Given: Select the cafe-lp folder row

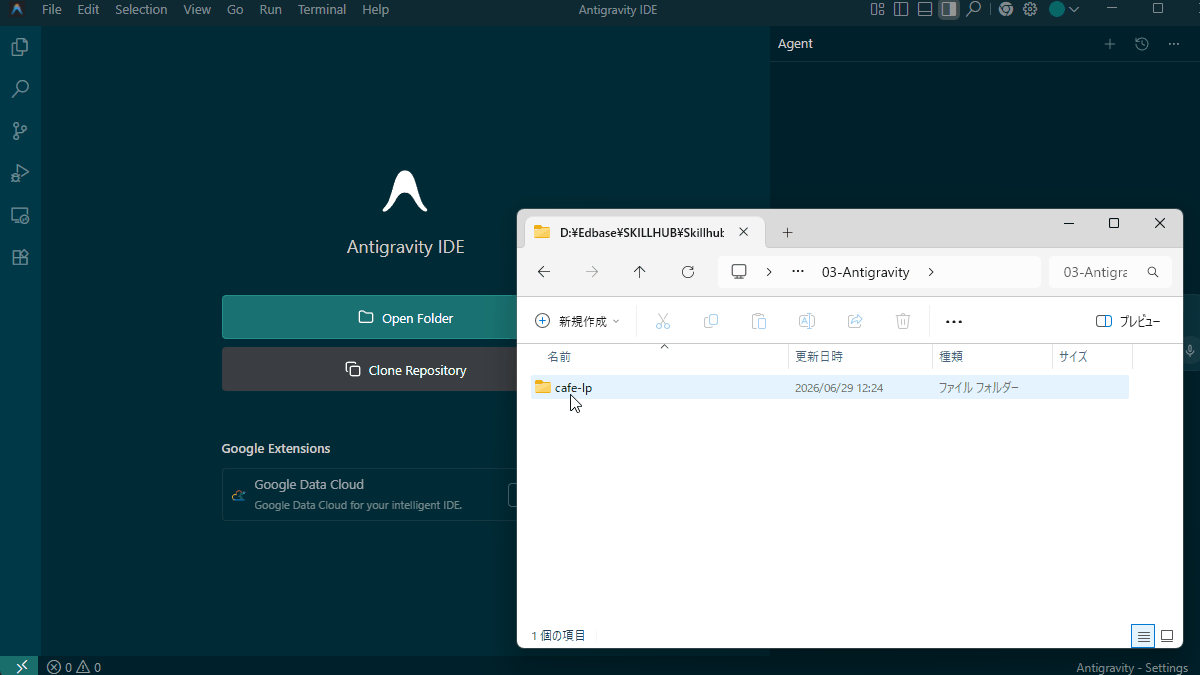Looking at the screenshot, I should tap(829, 387).
